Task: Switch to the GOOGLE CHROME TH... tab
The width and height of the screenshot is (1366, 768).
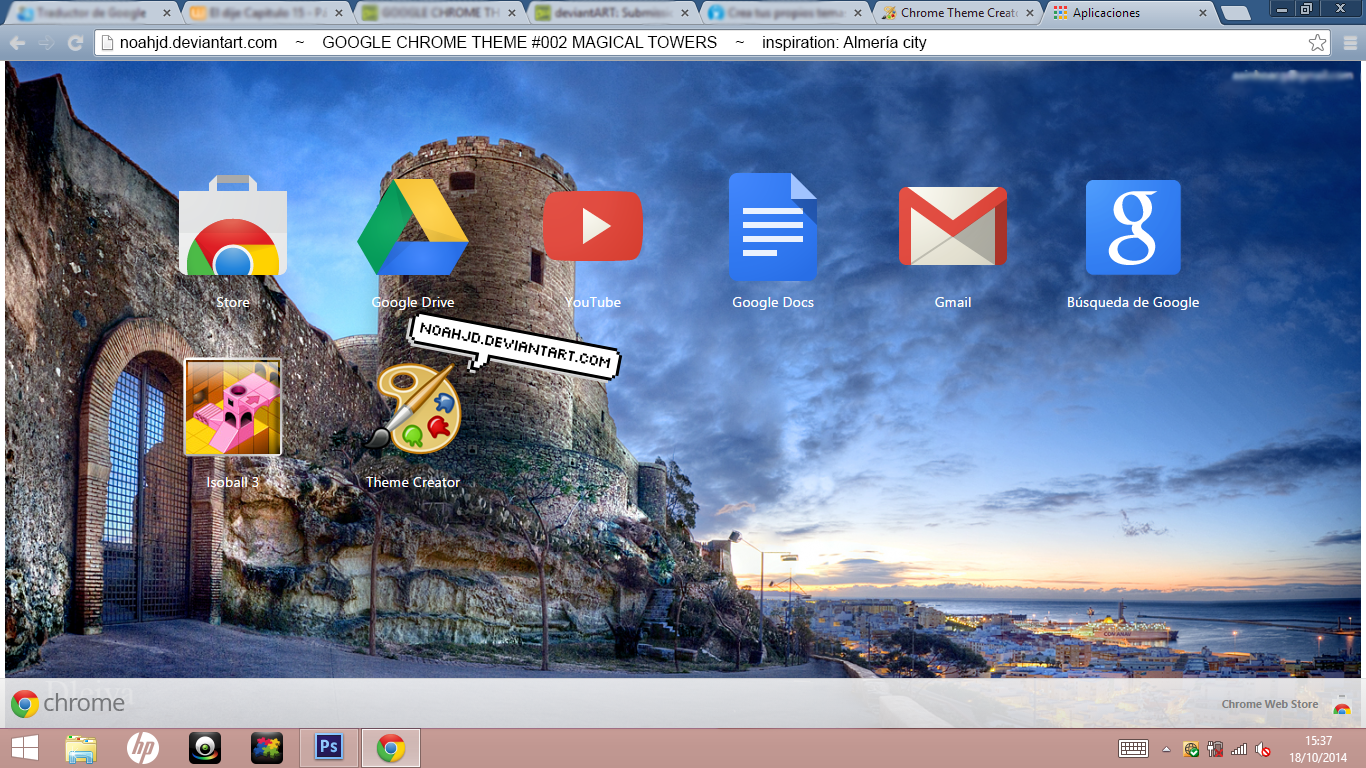Action: click(441, 13)
